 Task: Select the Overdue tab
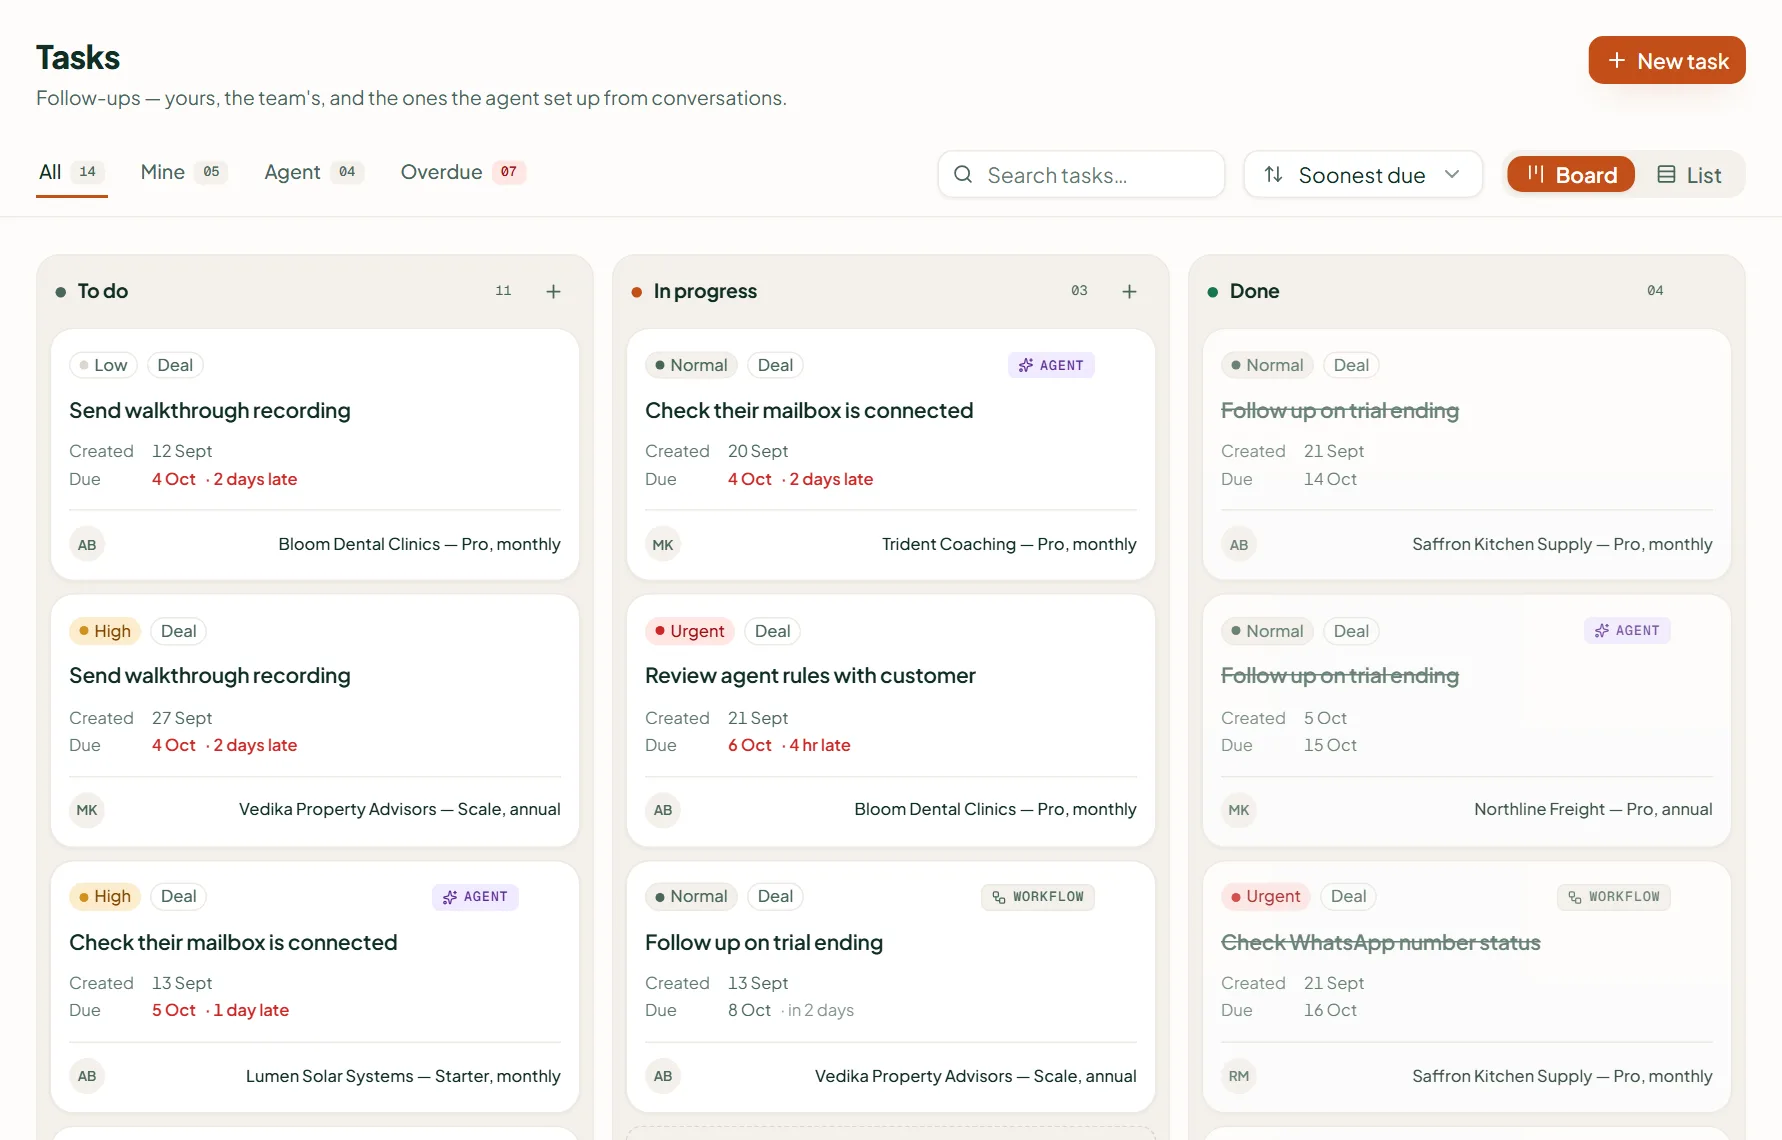(463, 172)
